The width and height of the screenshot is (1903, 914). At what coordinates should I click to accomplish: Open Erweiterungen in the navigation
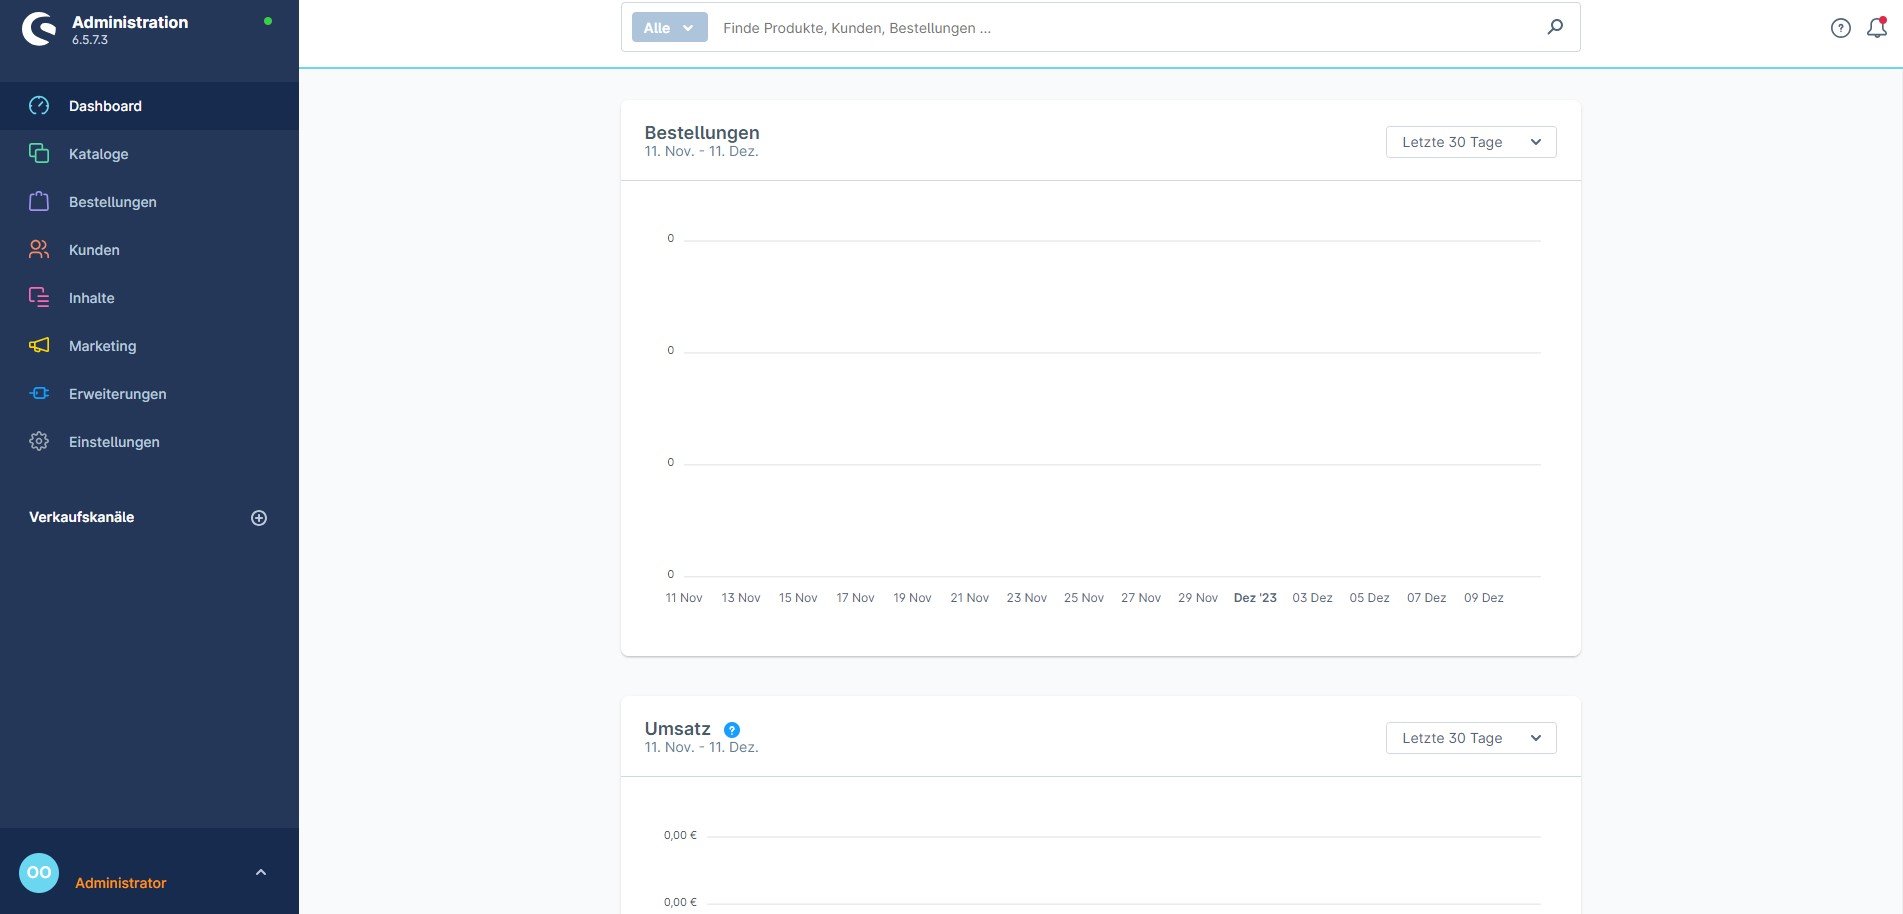[x=117, y=394]
